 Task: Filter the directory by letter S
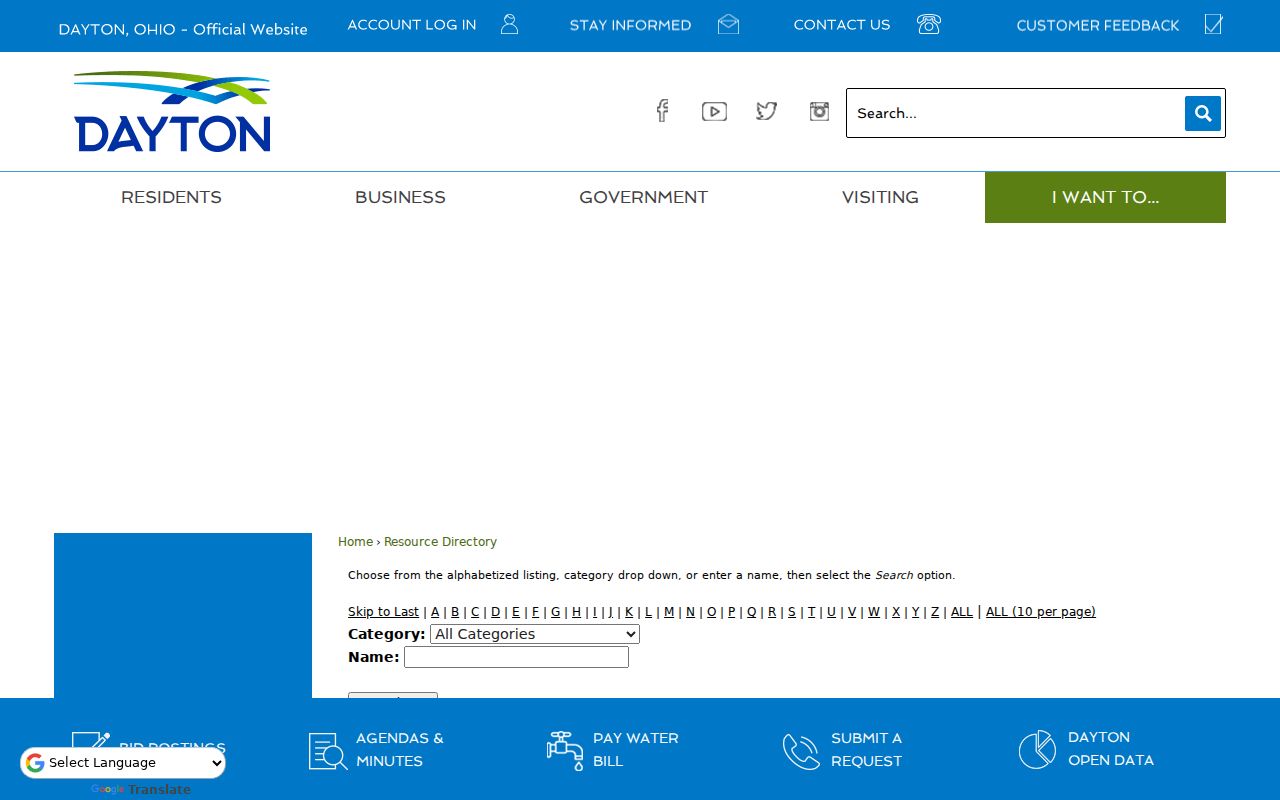(792, 612)
